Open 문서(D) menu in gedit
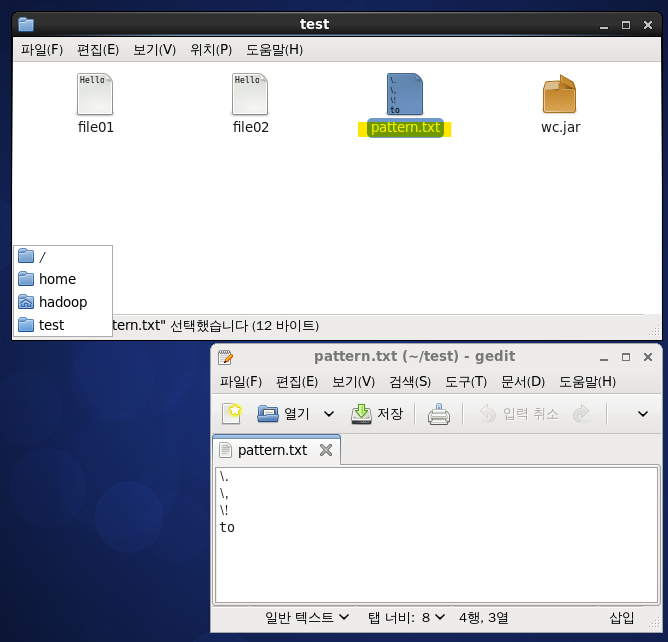 pyautogui.click(x=523, y=381)
